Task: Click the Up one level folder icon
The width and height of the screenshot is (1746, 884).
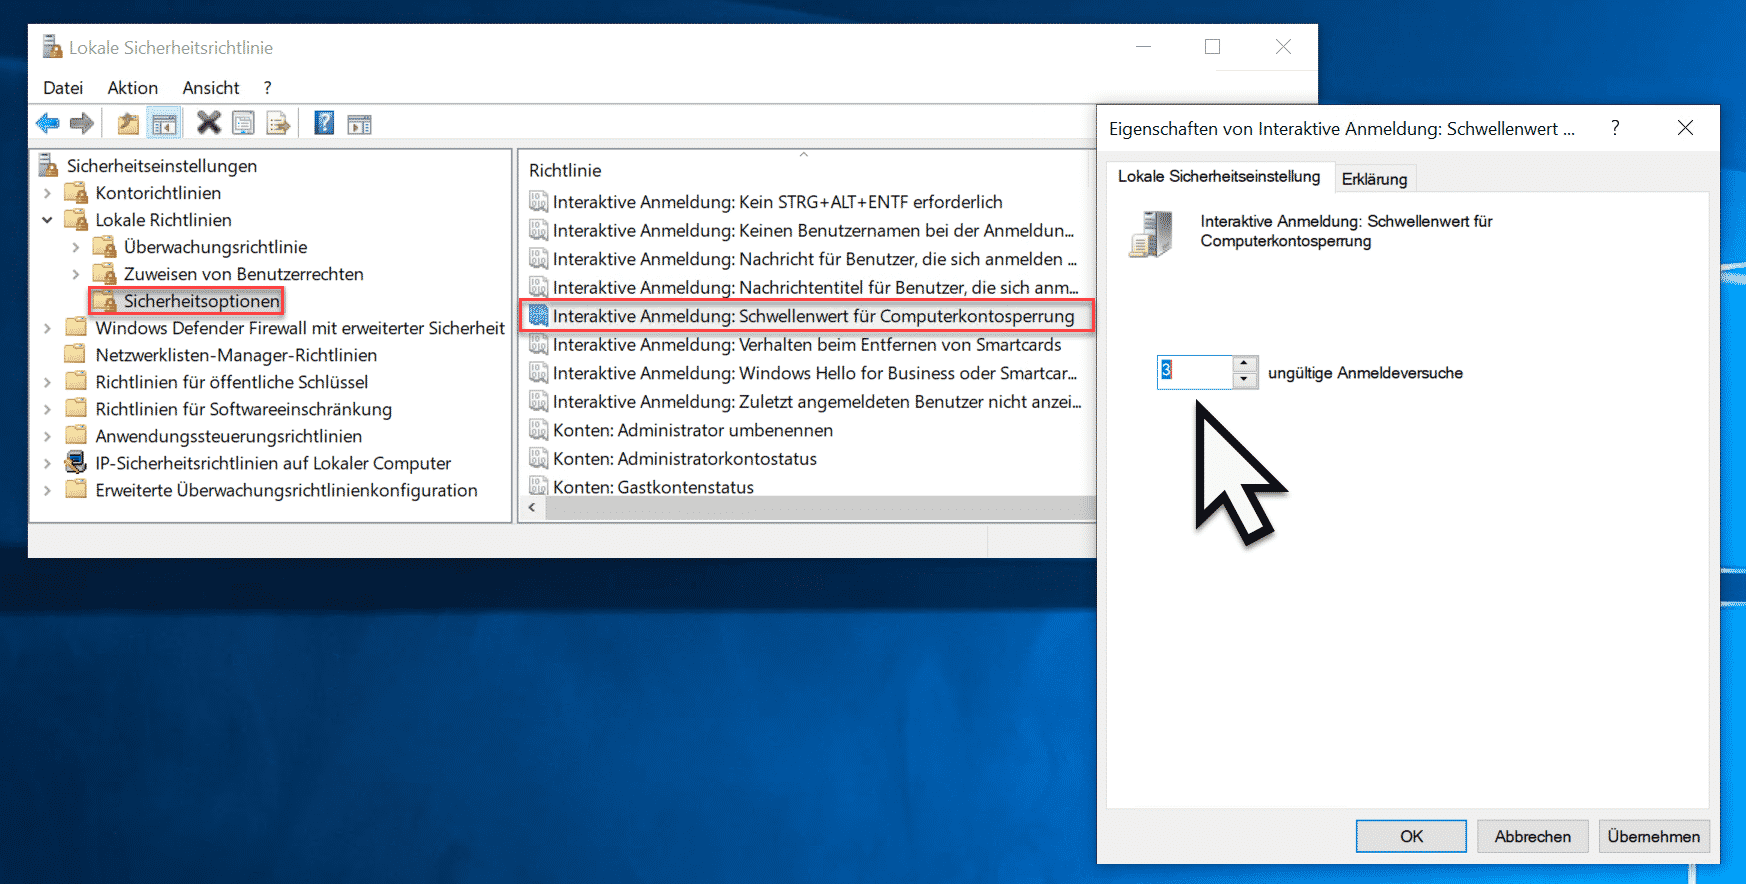Action: (128, 124)
